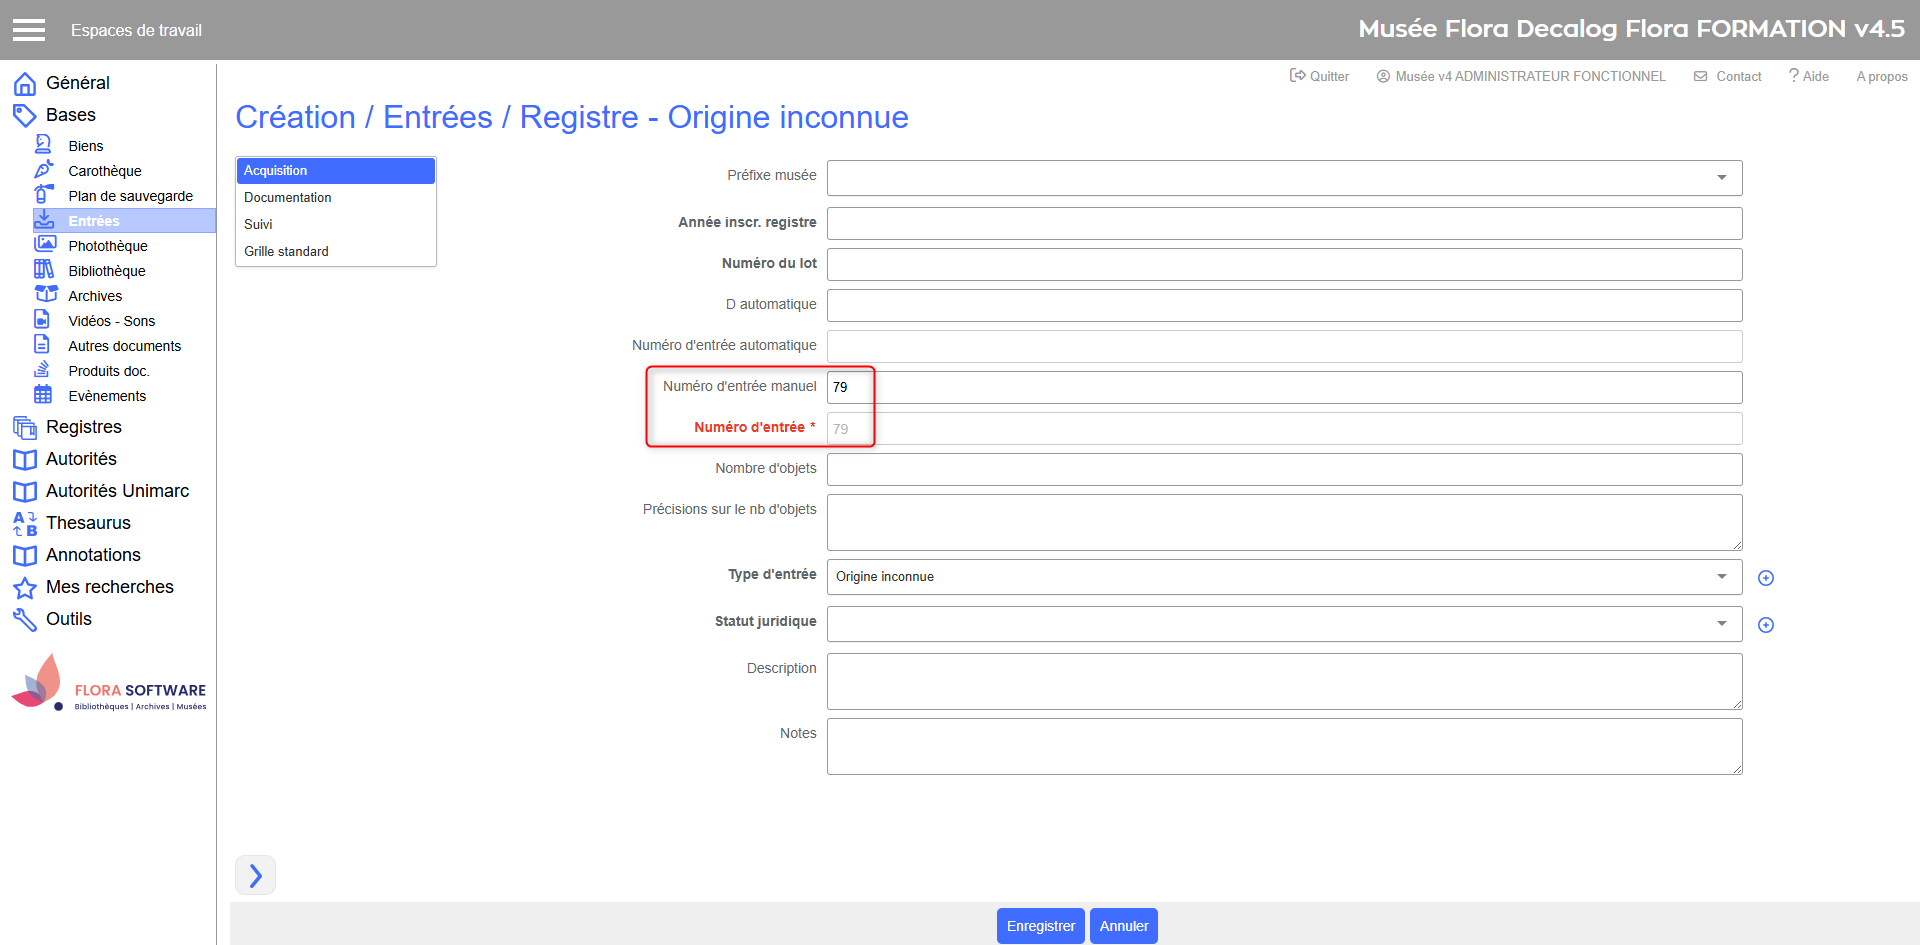The height and width of the screenshot is (945, 1920).
Task: Click the Général home icon
Action: tap(25, 84)
